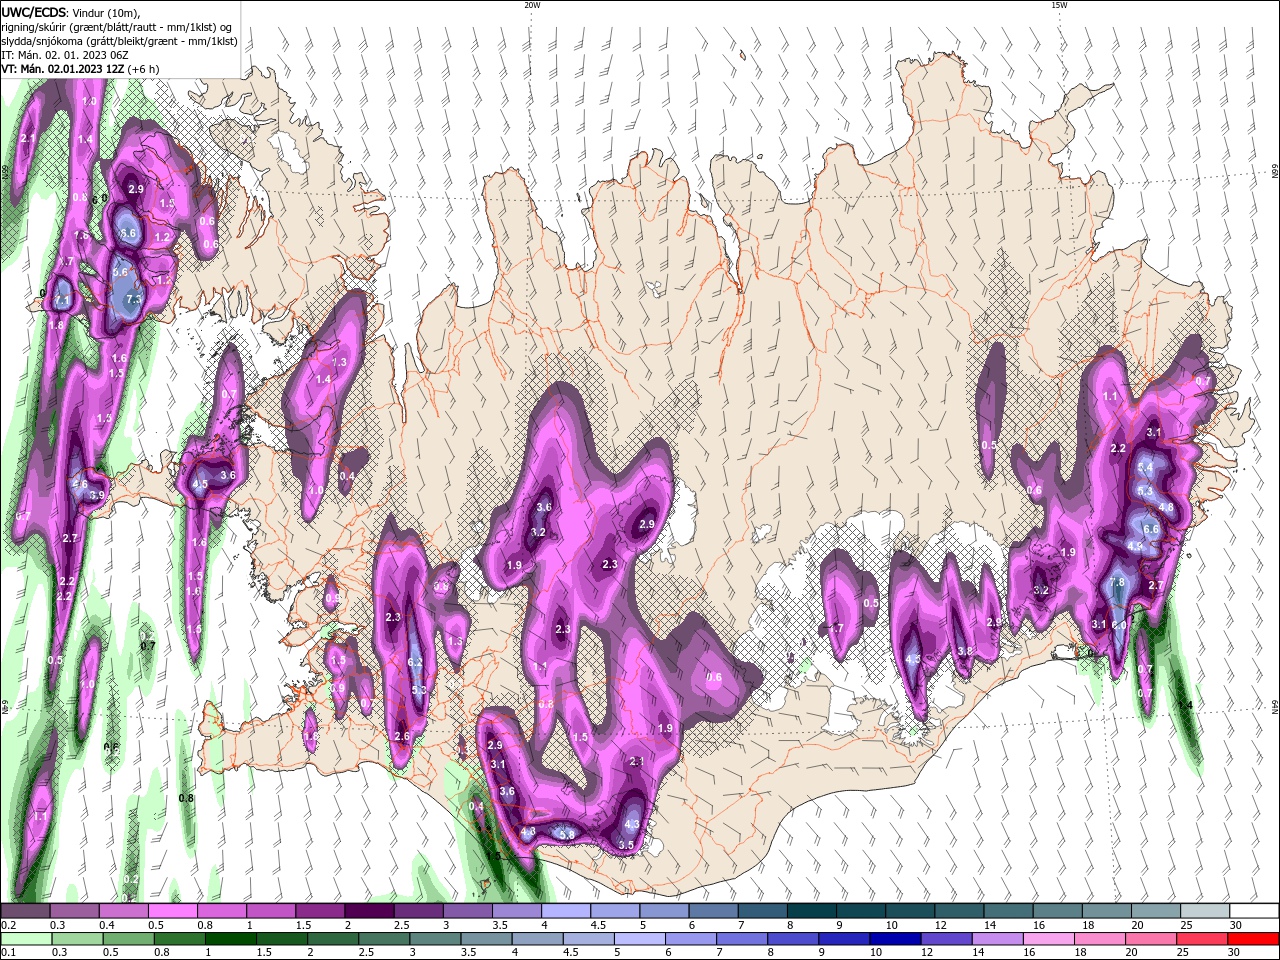
Task: Click the '4.8' value in the east fjords
Action: click(1166, 508)
